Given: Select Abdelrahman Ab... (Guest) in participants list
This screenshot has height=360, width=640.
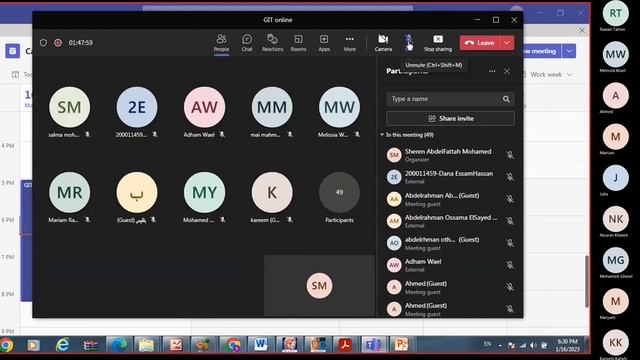Looking at the screenshot, I should 450,199.
